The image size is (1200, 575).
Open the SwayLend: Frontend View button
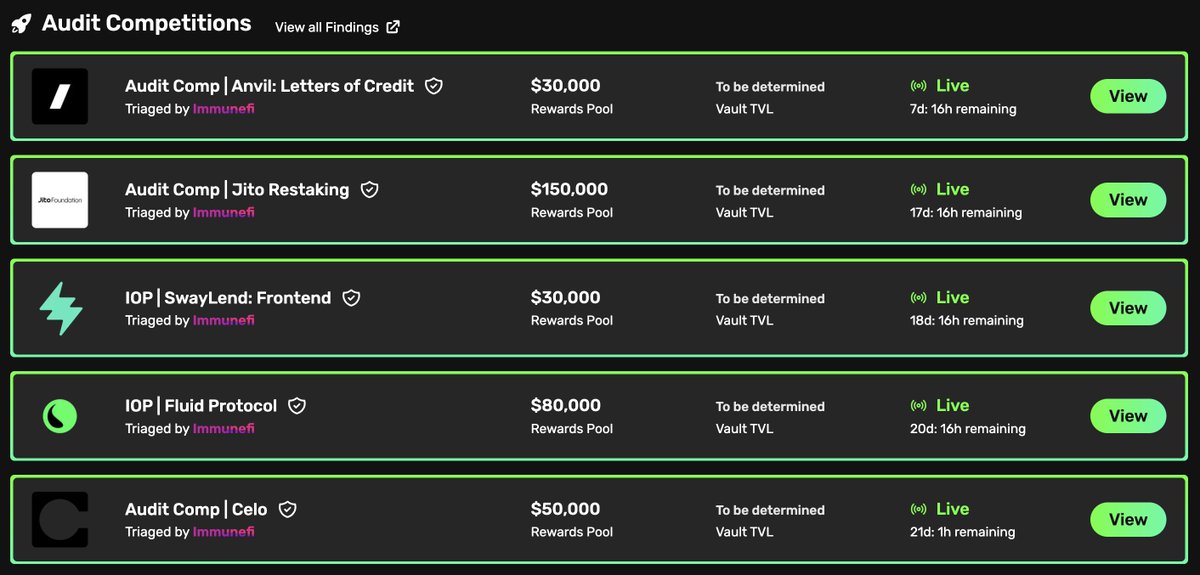pyautogui.click(x=1127, y=308)
